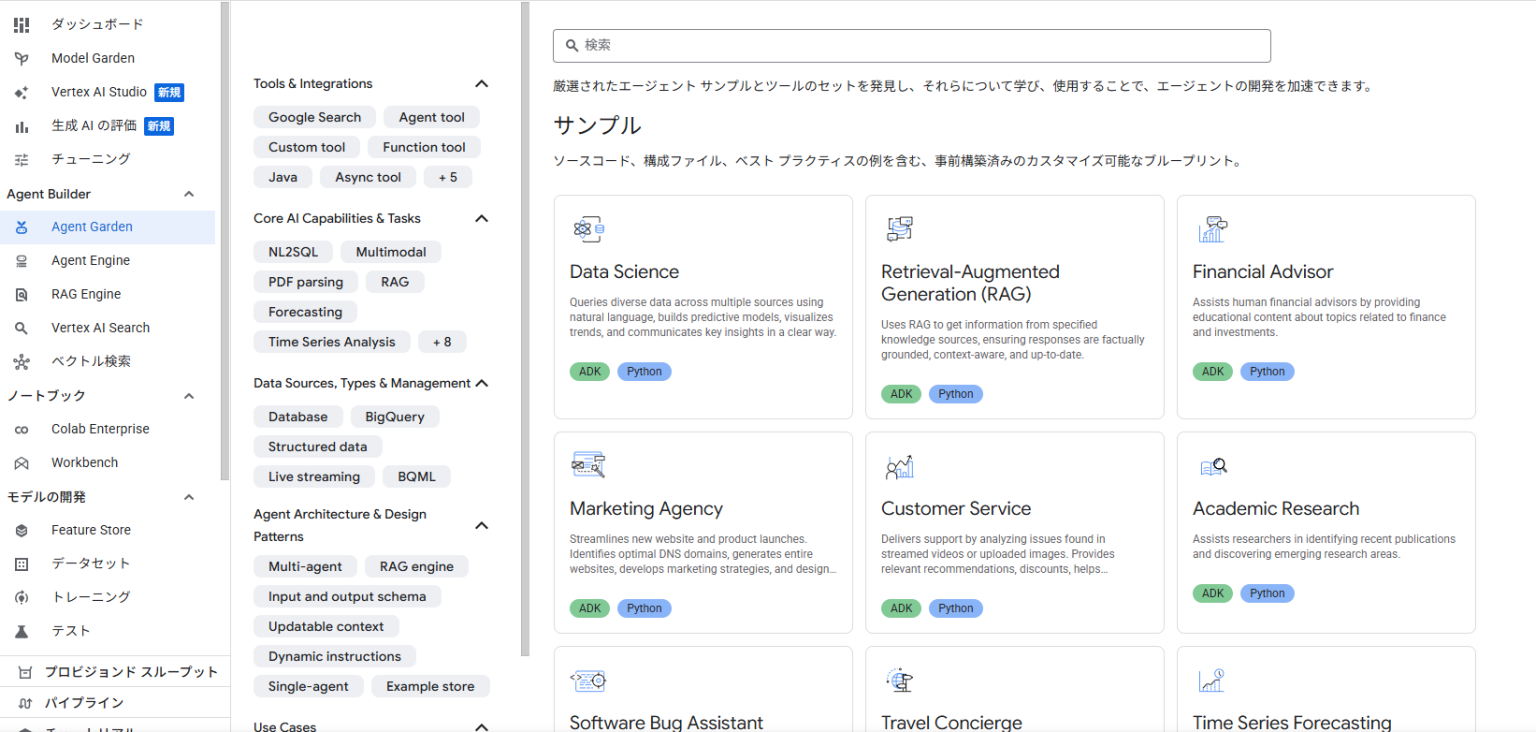Click the Colab Enterprise icon

pyautogui.click(x=21, y=429)
